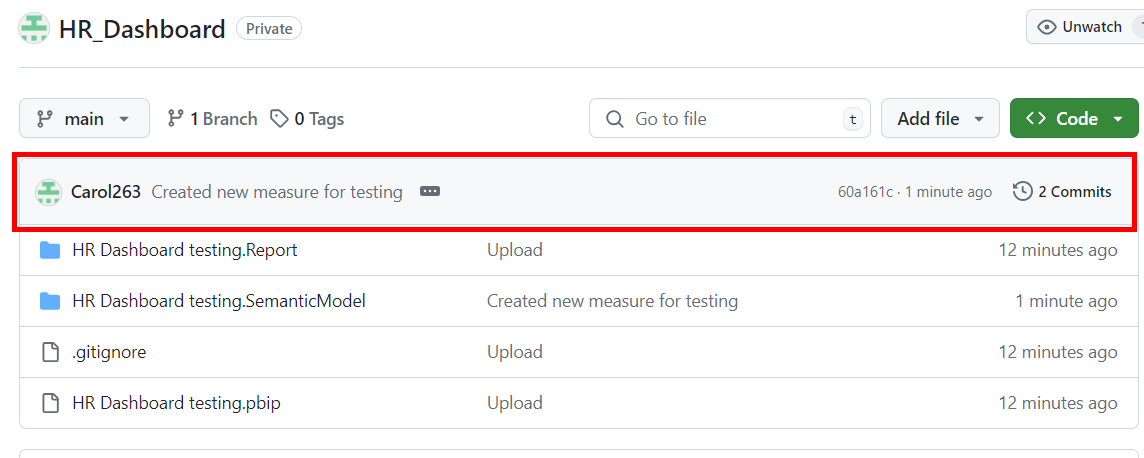Open the .gitignore file
Image resolution: width=1144 pixels, height=458 pixels.
point(109,352)
